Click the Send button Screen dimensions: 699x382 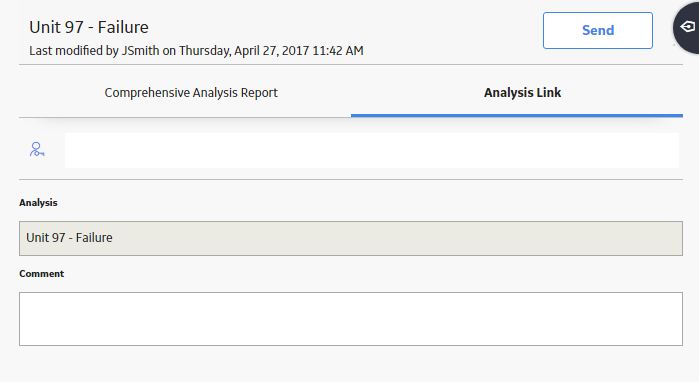tap(598, 30)
